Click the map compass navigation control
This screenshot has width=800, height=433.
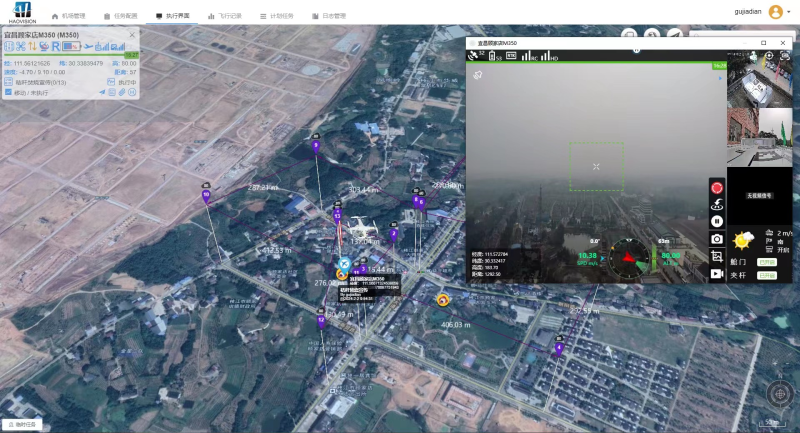pos(780,393)
